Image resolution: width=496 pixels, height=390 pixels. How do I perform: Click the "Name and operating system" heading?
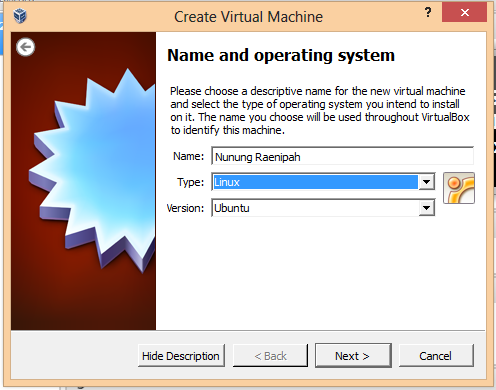click(x=281, y=55)
